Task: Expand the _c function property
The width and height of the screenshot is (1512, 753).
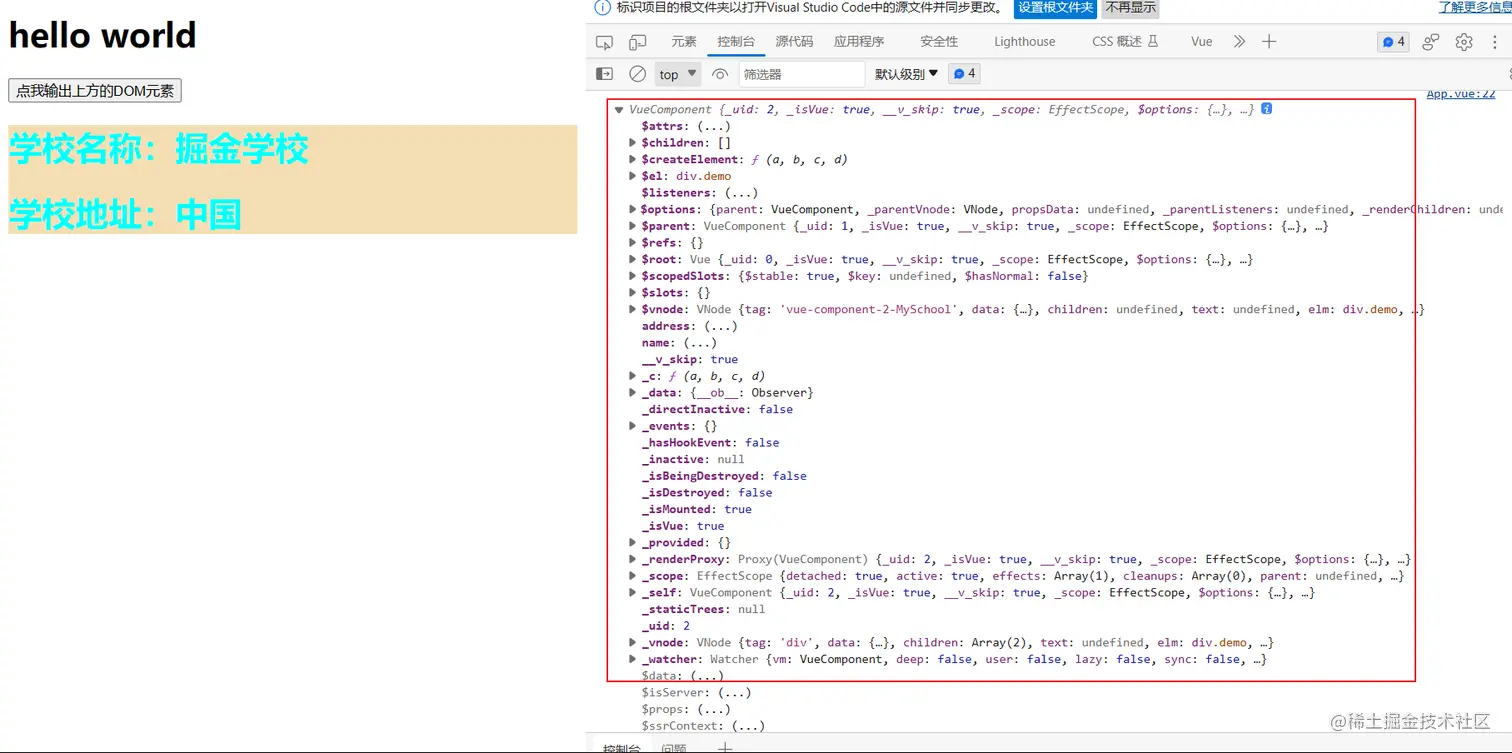Action: pyautogui.click(x=632, y=376)
